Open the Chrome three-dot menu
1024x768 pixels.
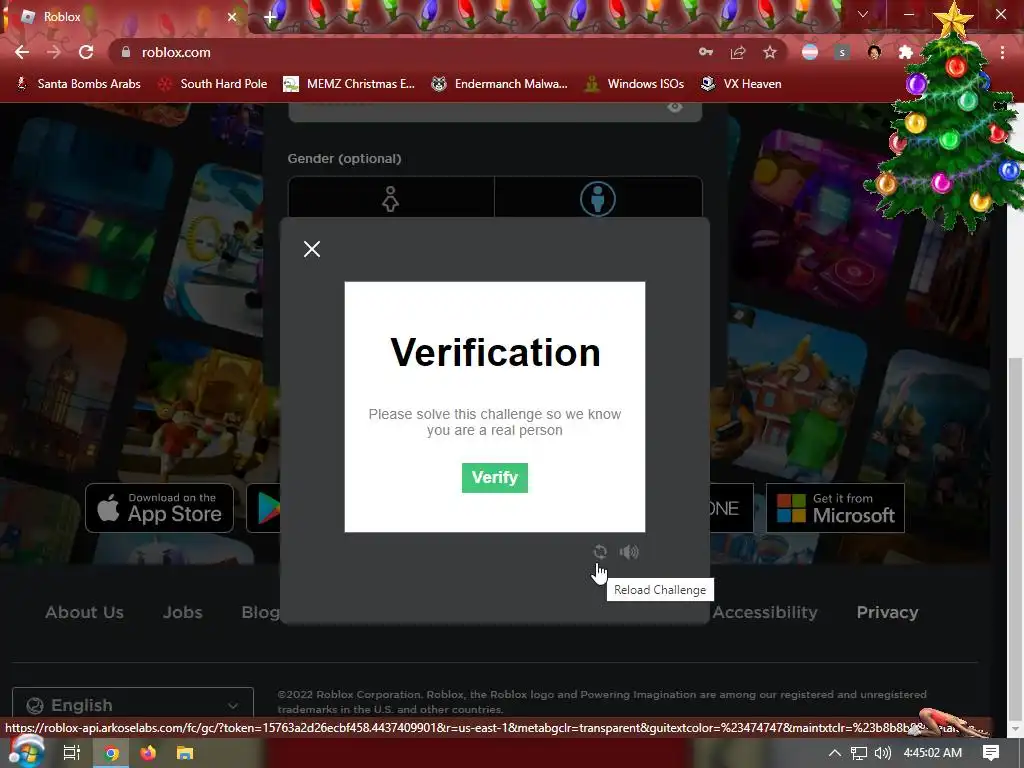click(x=1002, y=52)
